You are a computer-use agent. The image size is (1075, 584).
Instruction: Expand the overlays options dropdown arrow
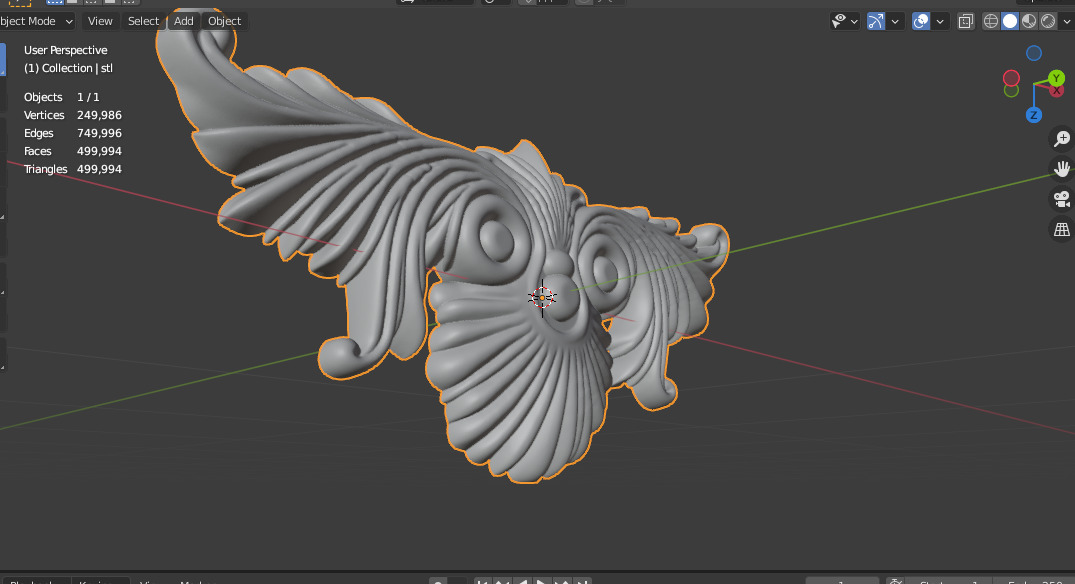click(x=940, y=22)
